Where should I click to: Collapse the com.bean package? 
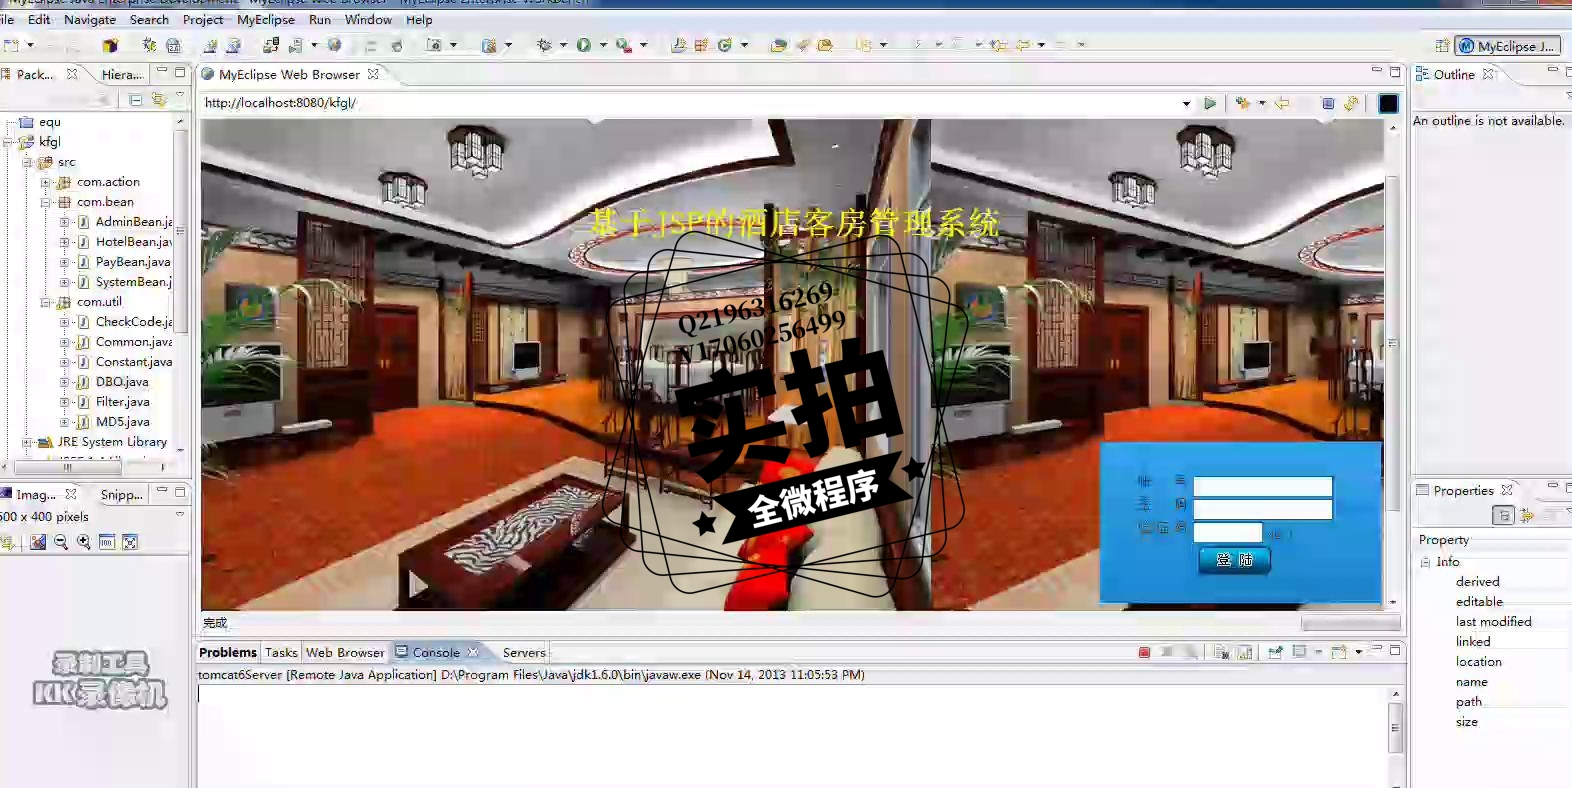click(x=45, y=202)
